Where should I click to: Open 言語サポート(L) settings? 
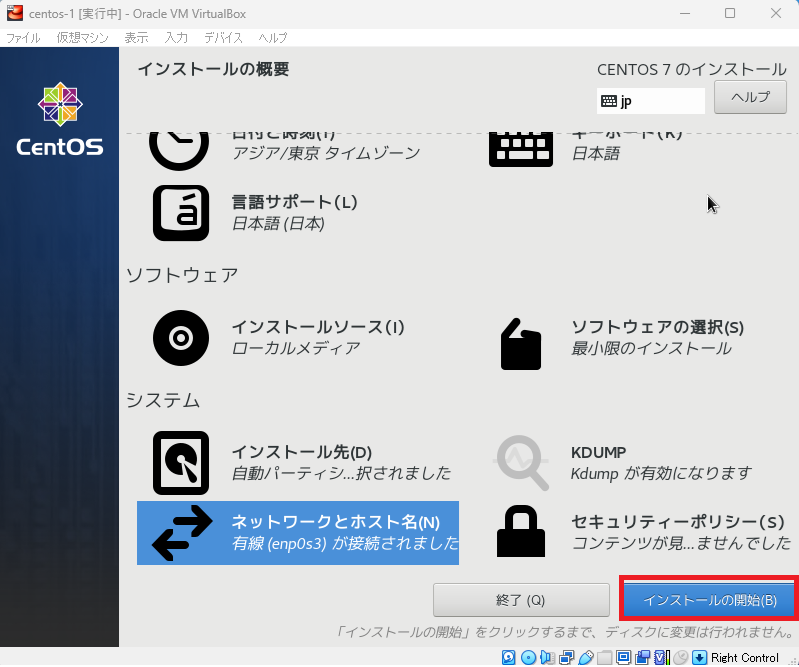coord(295,202)
